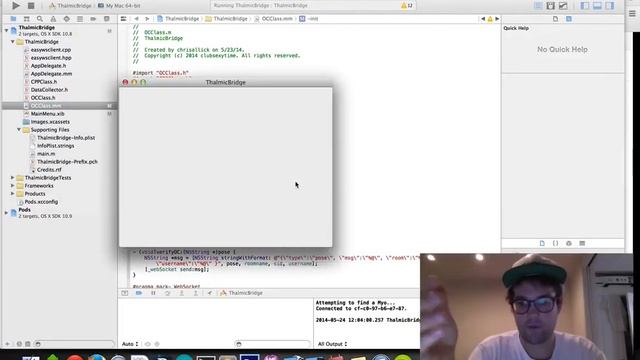Image resolution: width=640 pixels, height=360 pixels.
Task: Expand the Pods project
Action: tap(6, 213)
